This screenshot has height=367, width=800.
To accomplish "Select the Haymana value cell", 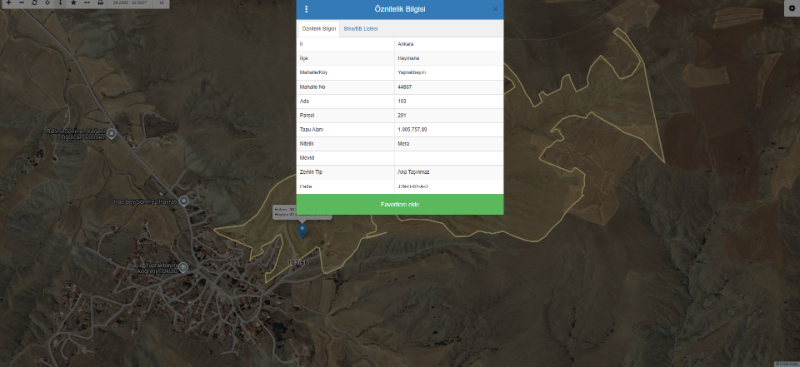I will click(449, 59).
